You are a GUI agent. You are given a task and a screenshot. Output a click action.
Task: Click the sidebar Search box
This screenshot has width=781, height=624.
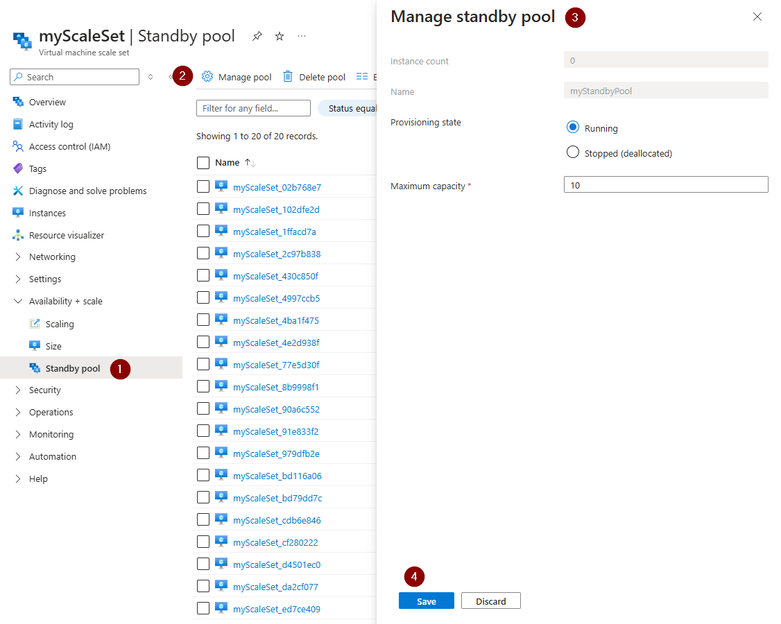pos(75,77)
